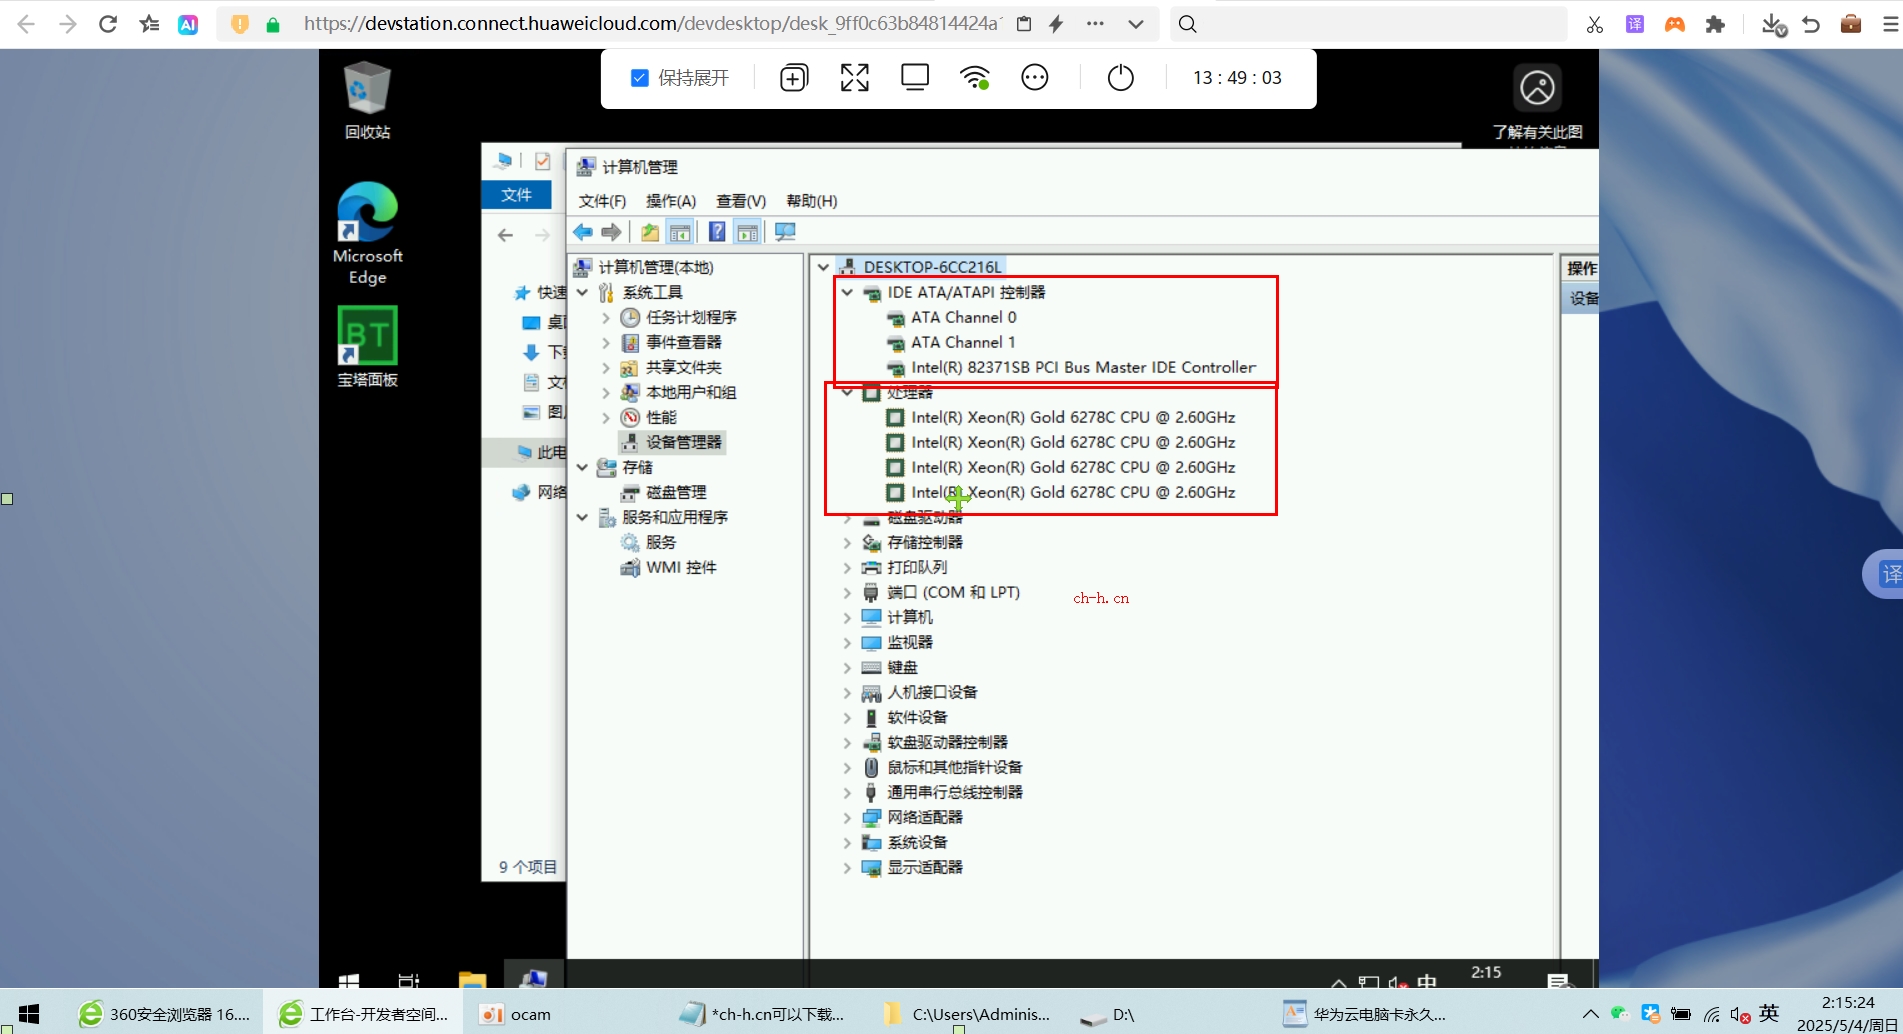Expand the 网络适配器 device category
1903x1034 pixels.
(847, 818)
